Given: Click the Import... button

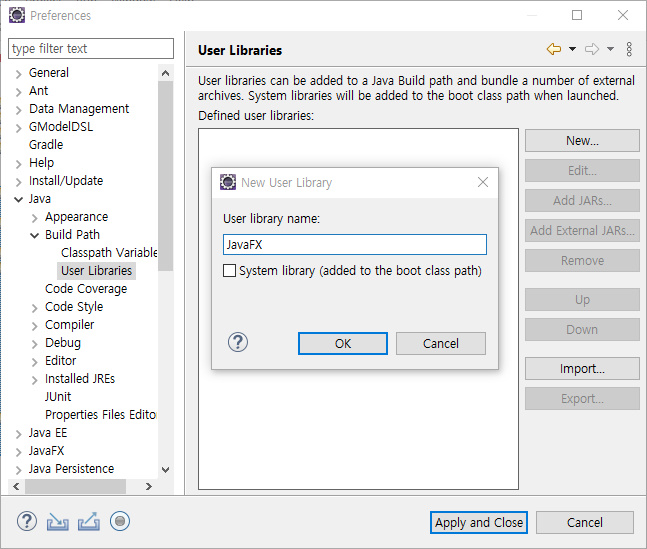Looking at the screenshot, I should pos(582,369).
